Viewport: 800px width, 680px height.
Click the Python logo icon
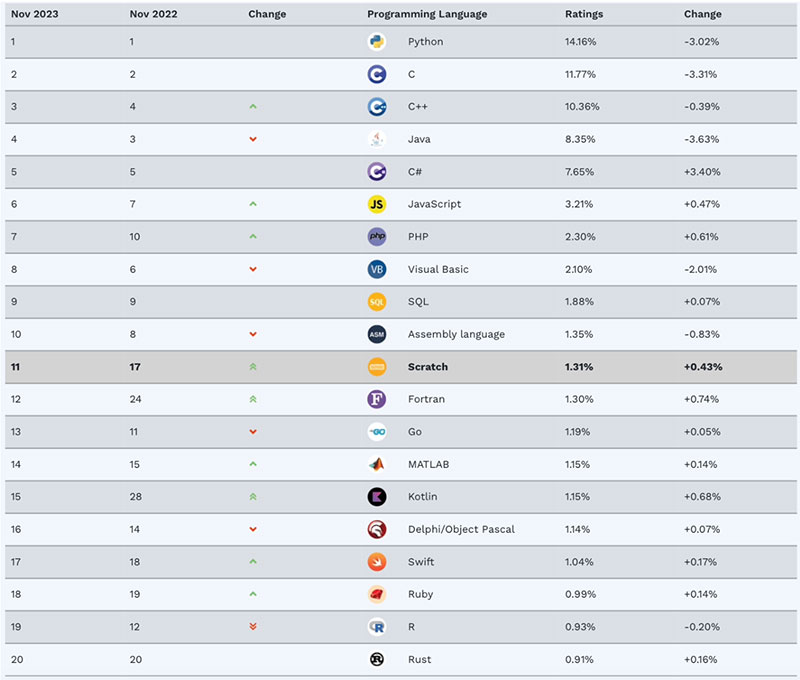click(x=377, y=42)
